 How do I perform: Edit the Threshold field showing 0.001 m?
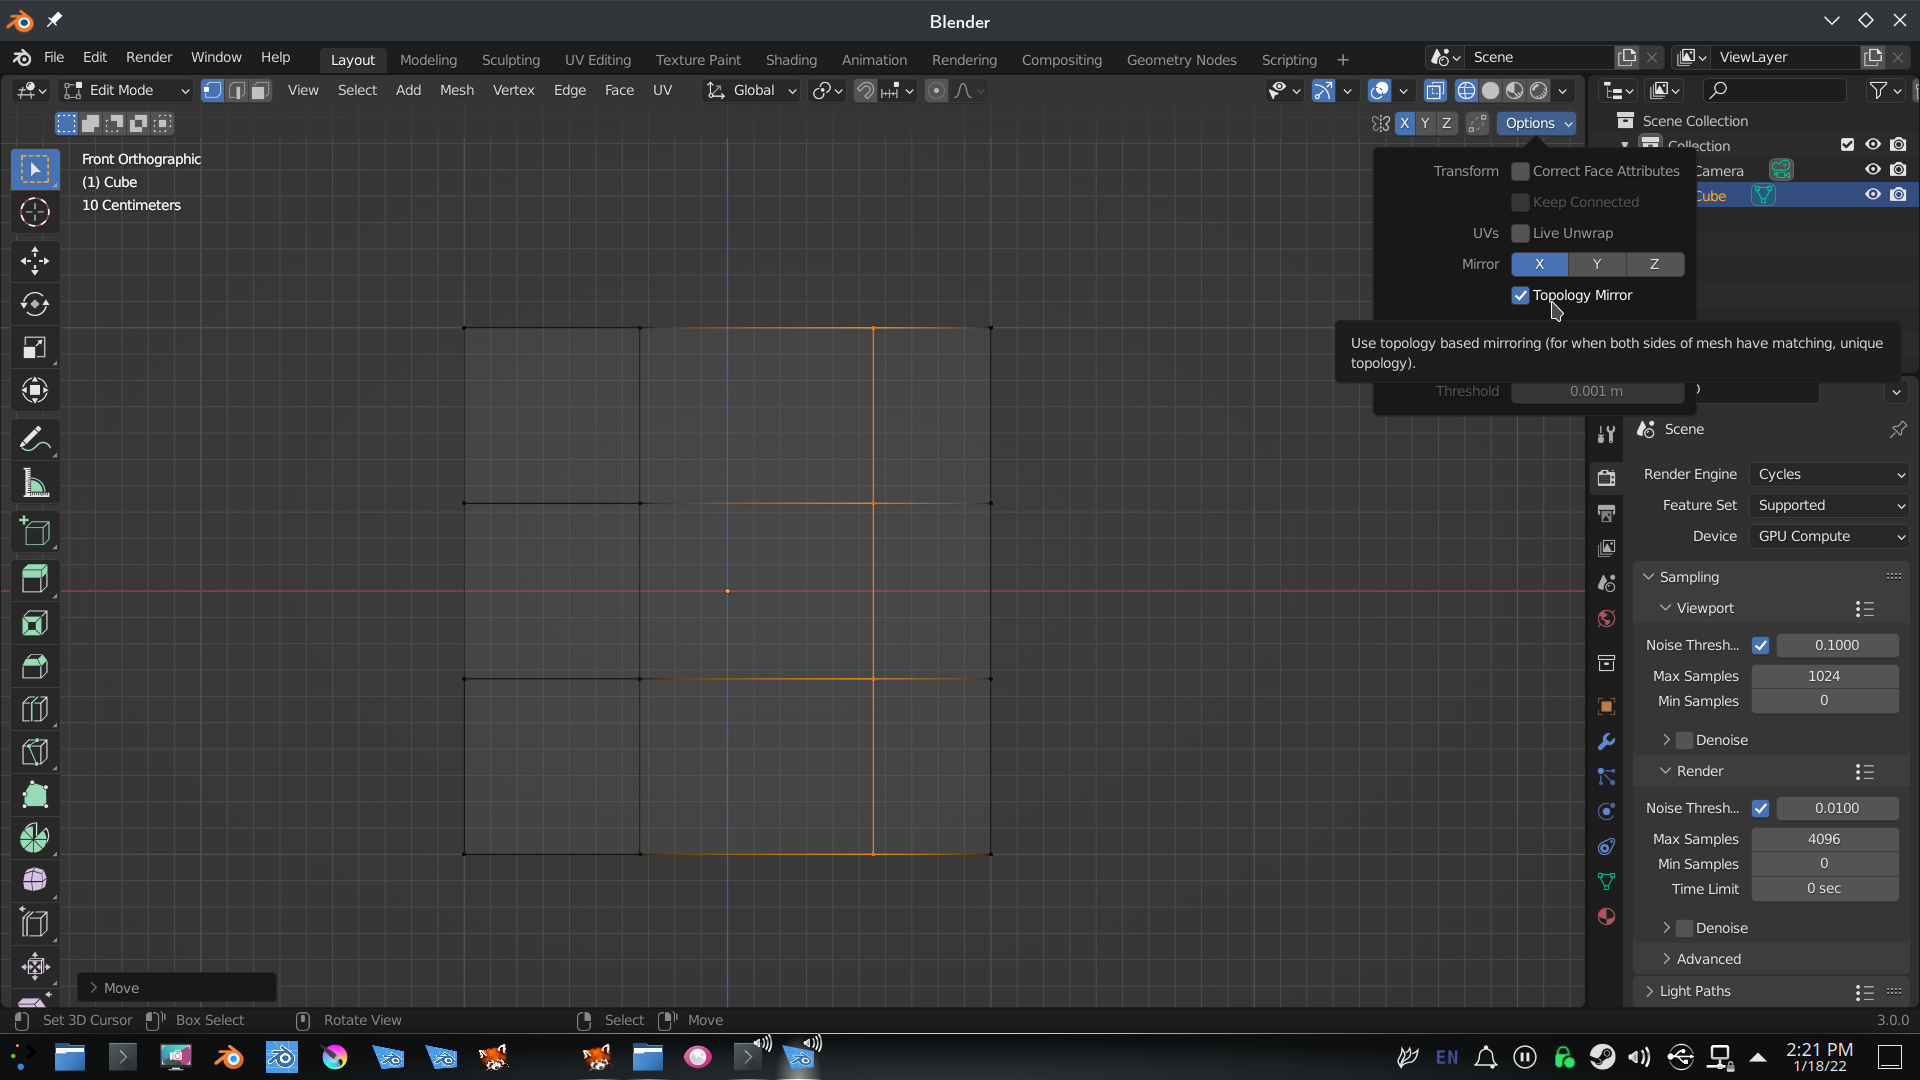[x=1597, y=391]
